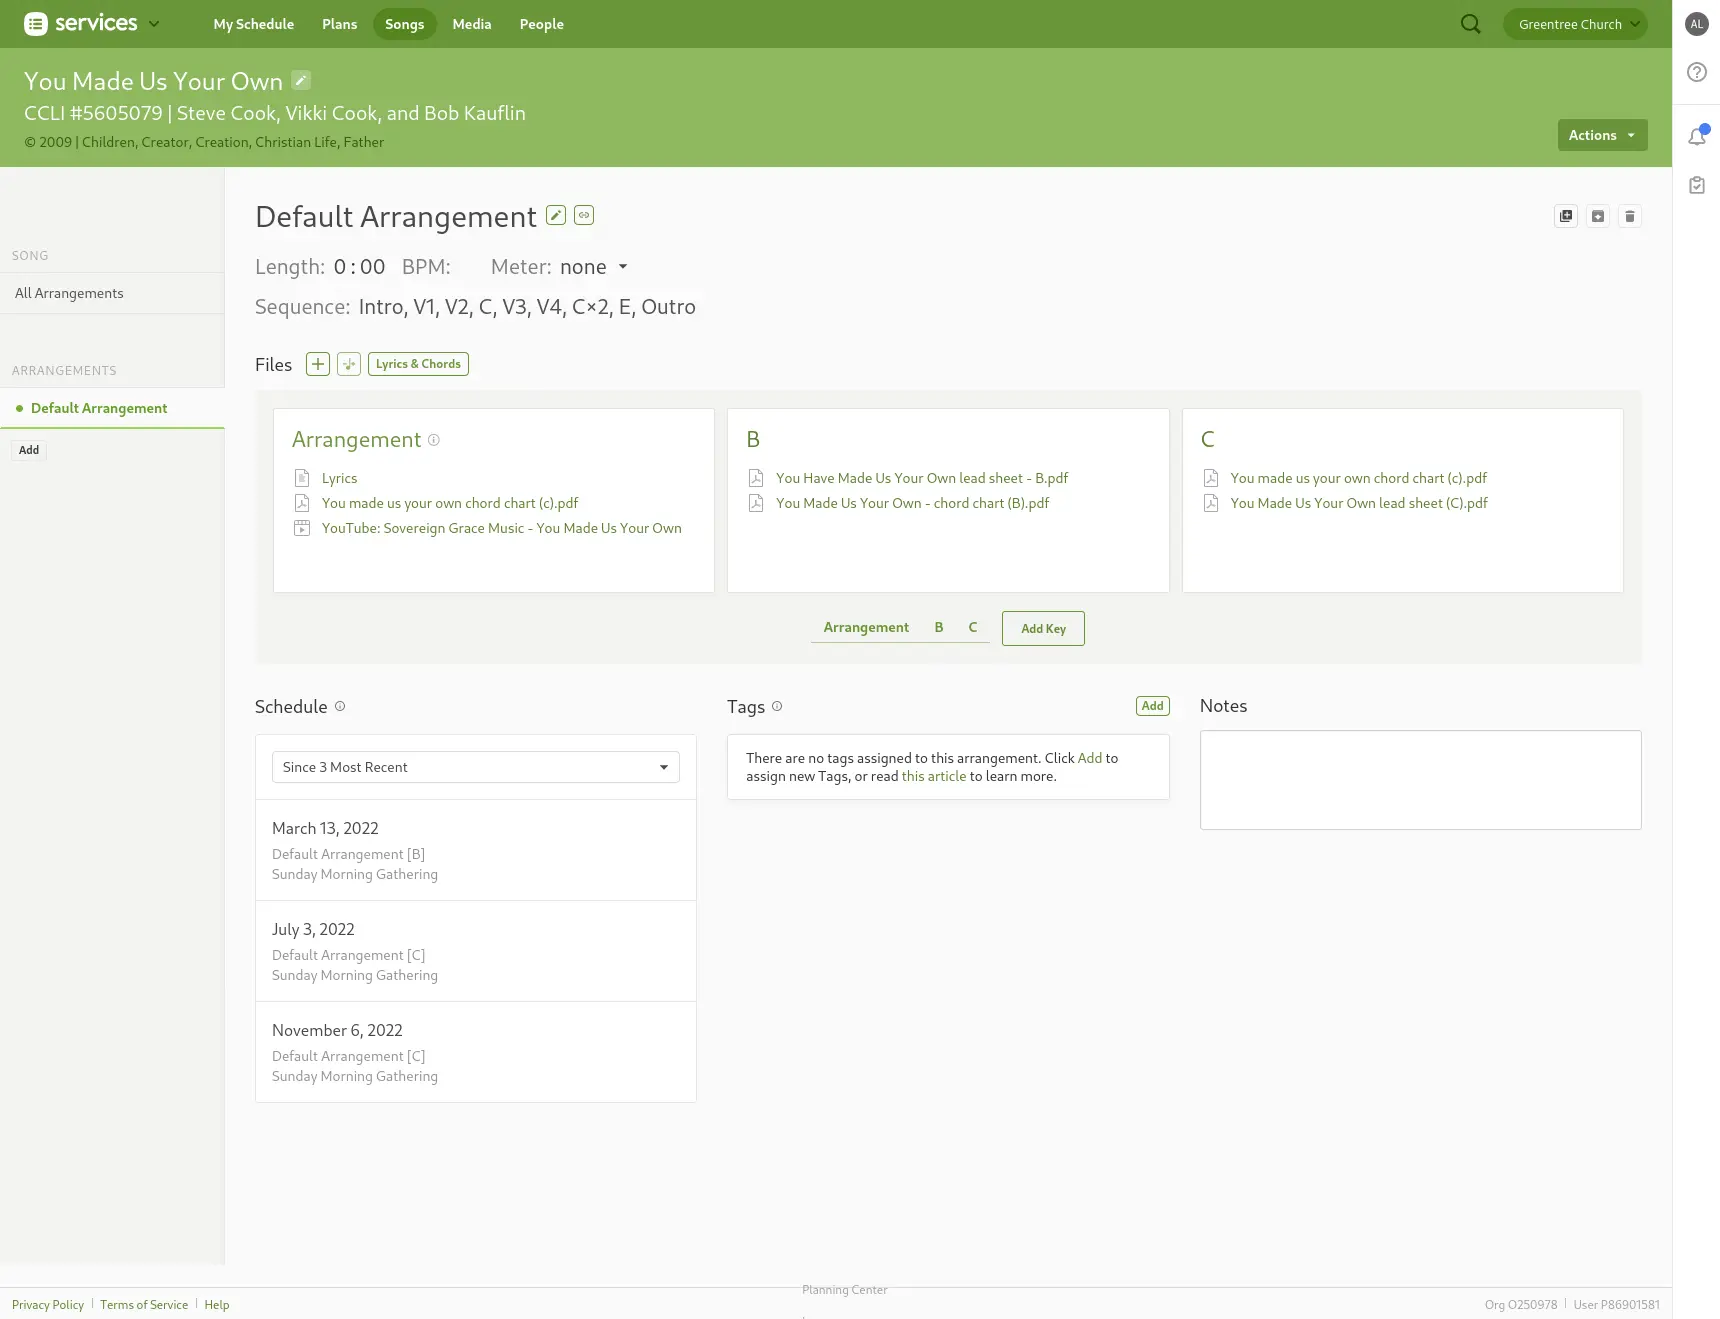
Task: Click the import files icon beside plus
Action: 349,364
